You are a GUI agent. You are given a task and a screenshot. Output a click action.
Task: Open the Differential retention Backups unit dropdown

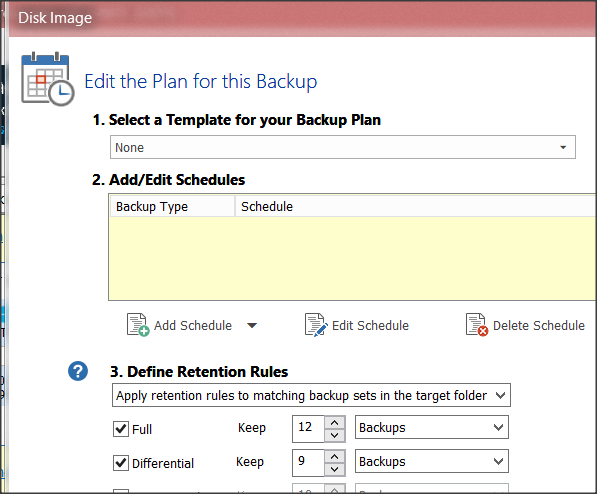pyautogui.click(x=432, y=461)
